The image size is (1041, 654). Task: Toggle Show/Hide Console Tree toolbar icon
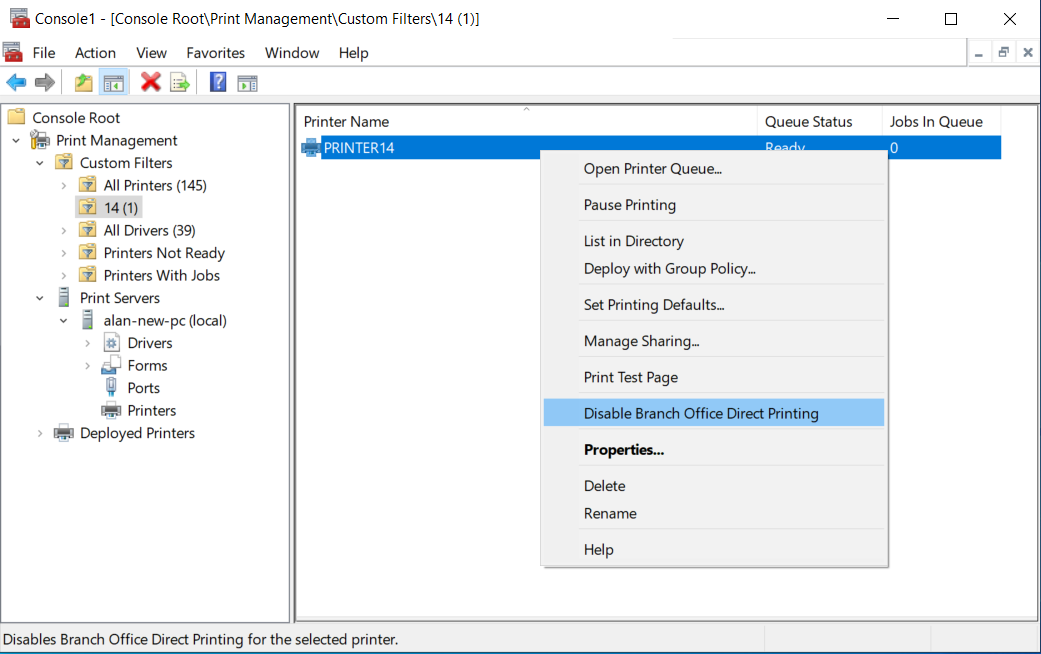coord(114,83)
